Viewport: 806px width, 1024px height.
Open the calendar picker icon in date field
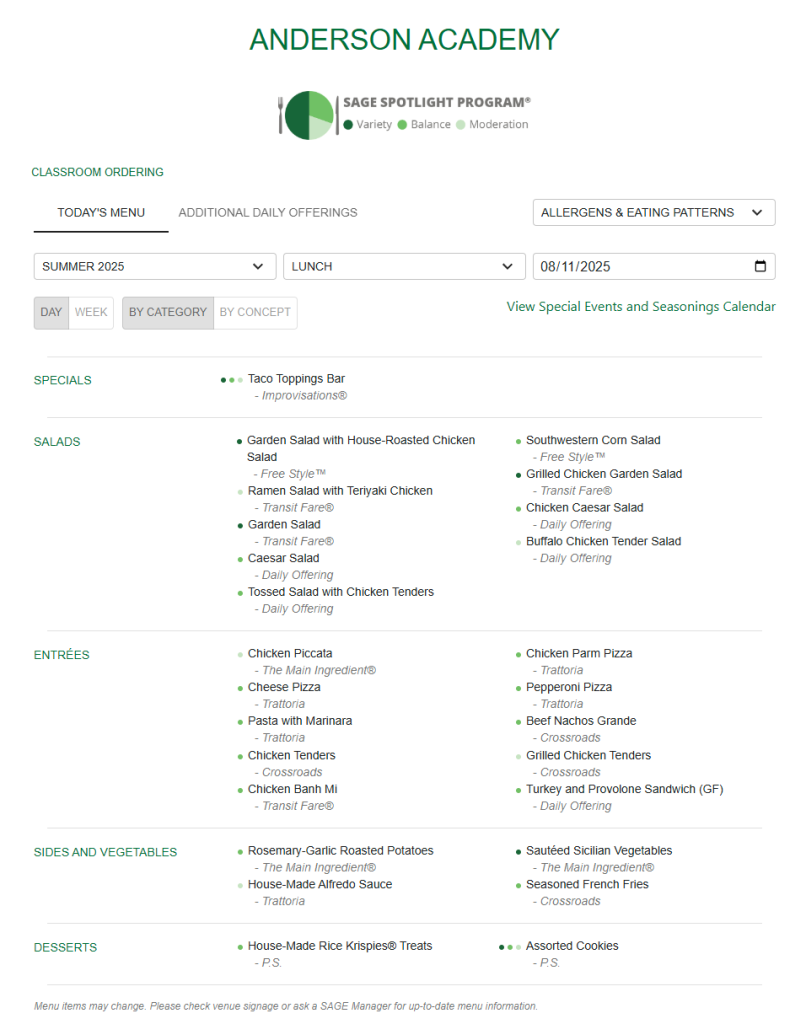(760, 266)
